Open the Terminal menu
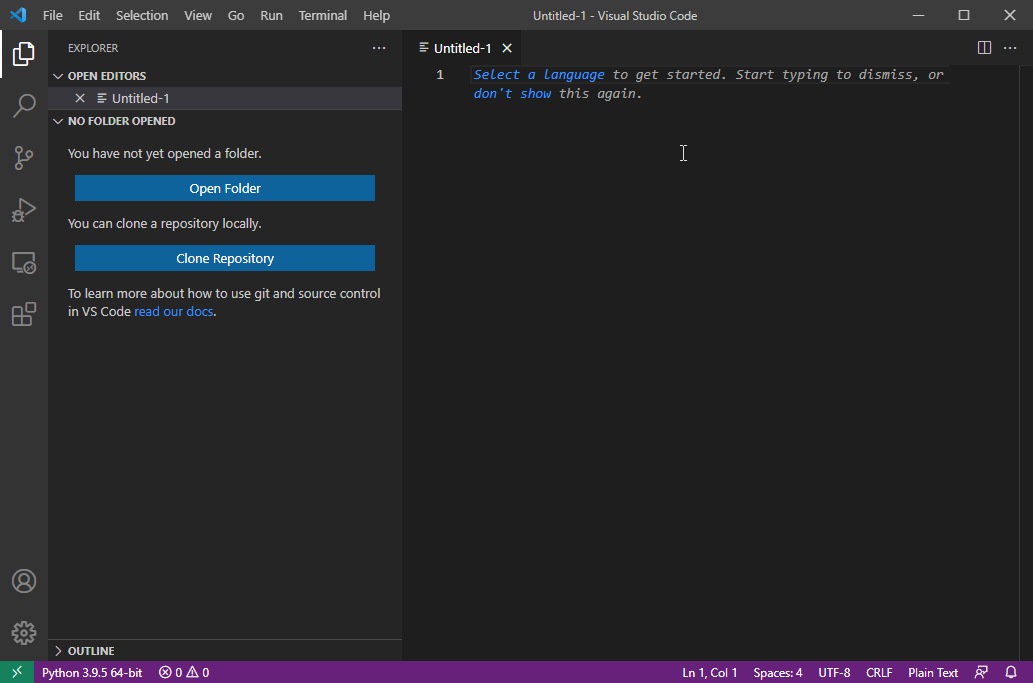The width and height of the screenshot is (1033, 683). (323, 16)
